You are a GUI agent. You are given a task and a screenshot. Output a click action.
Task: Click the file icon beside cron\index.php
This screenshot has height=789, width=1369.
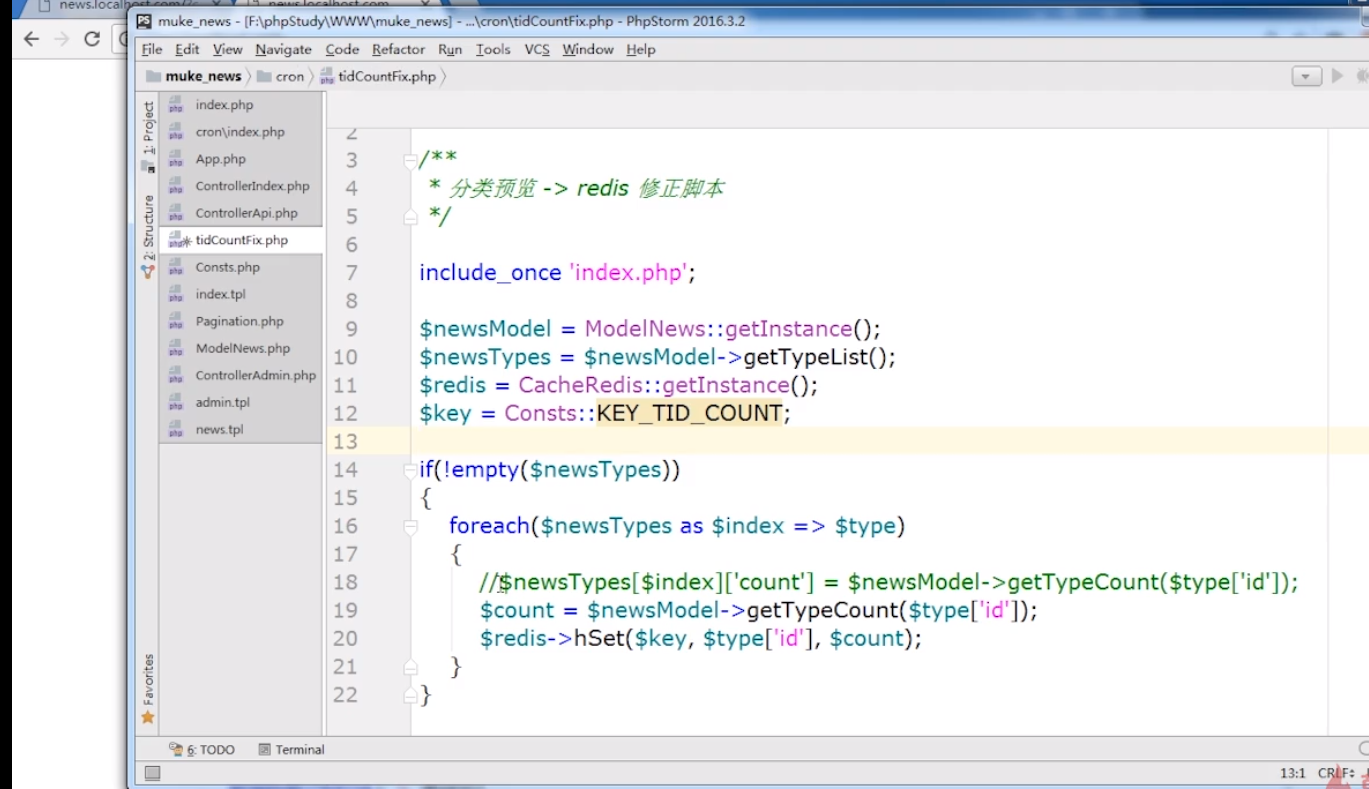point(176,132)
